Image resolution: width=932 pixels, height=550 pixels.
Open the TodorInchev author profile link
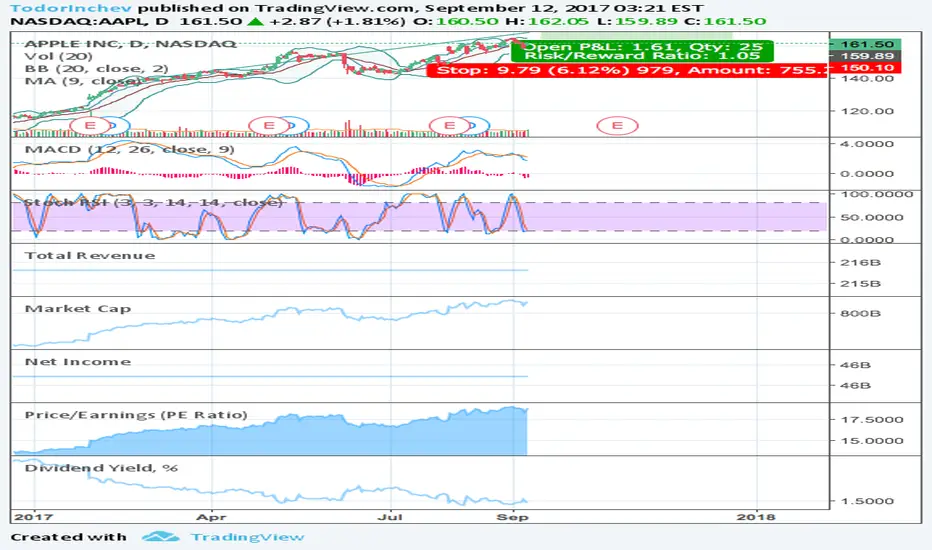point(71,8)
